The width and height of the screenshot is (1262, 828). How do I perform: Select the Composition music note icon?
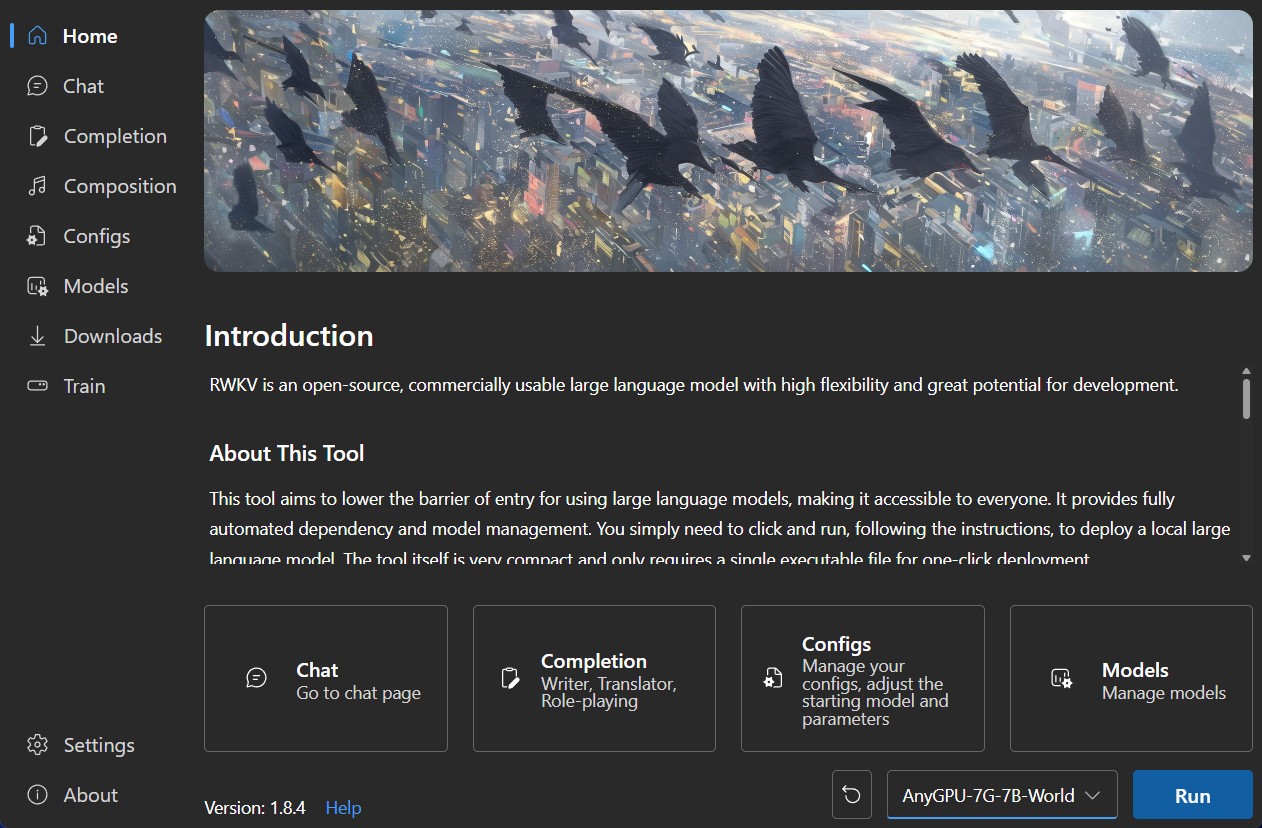tap(38, 186)
